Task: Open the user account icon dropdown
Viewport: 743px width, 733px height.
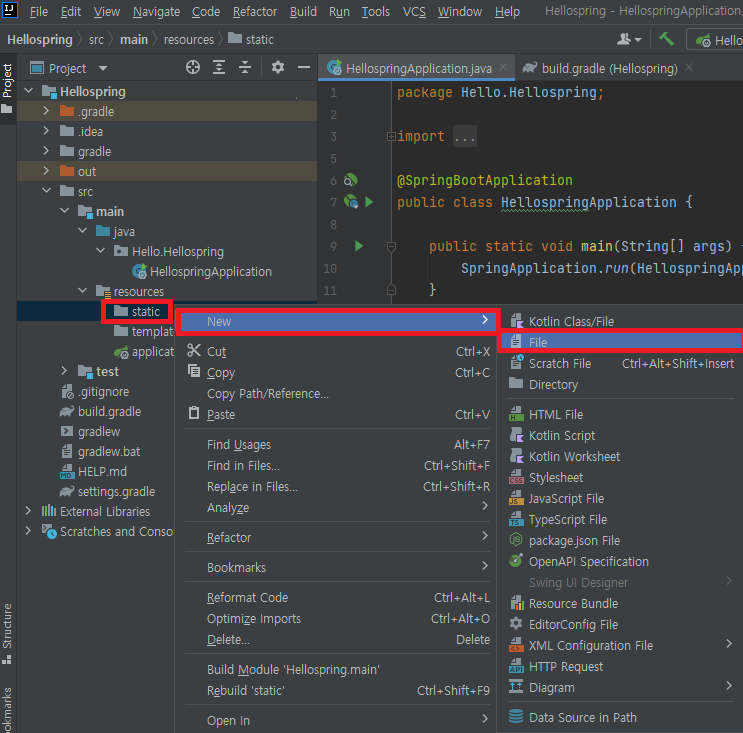Action: (x=629, y=39)
